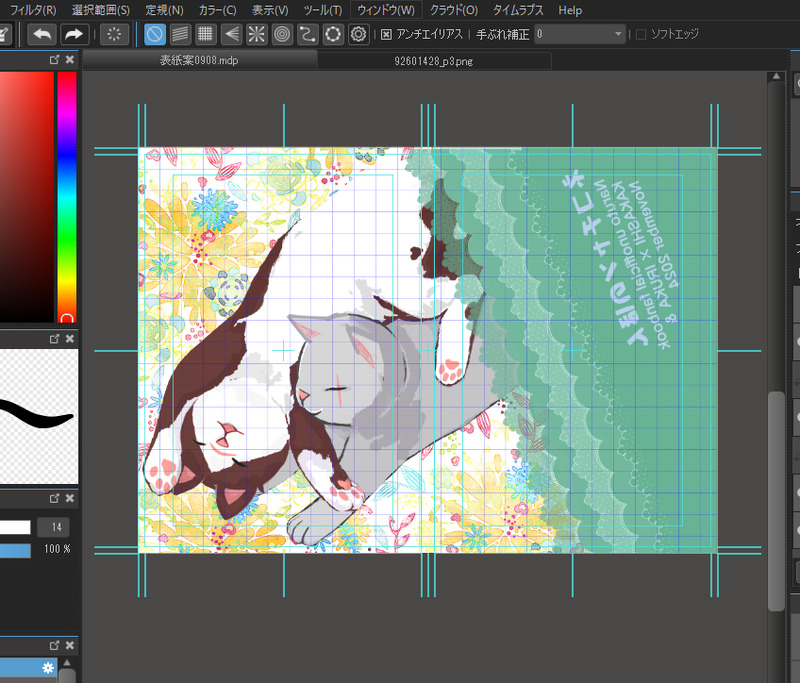Select the ellipse snap icon
The image size is (800, 683).
[x=333, y=35]
